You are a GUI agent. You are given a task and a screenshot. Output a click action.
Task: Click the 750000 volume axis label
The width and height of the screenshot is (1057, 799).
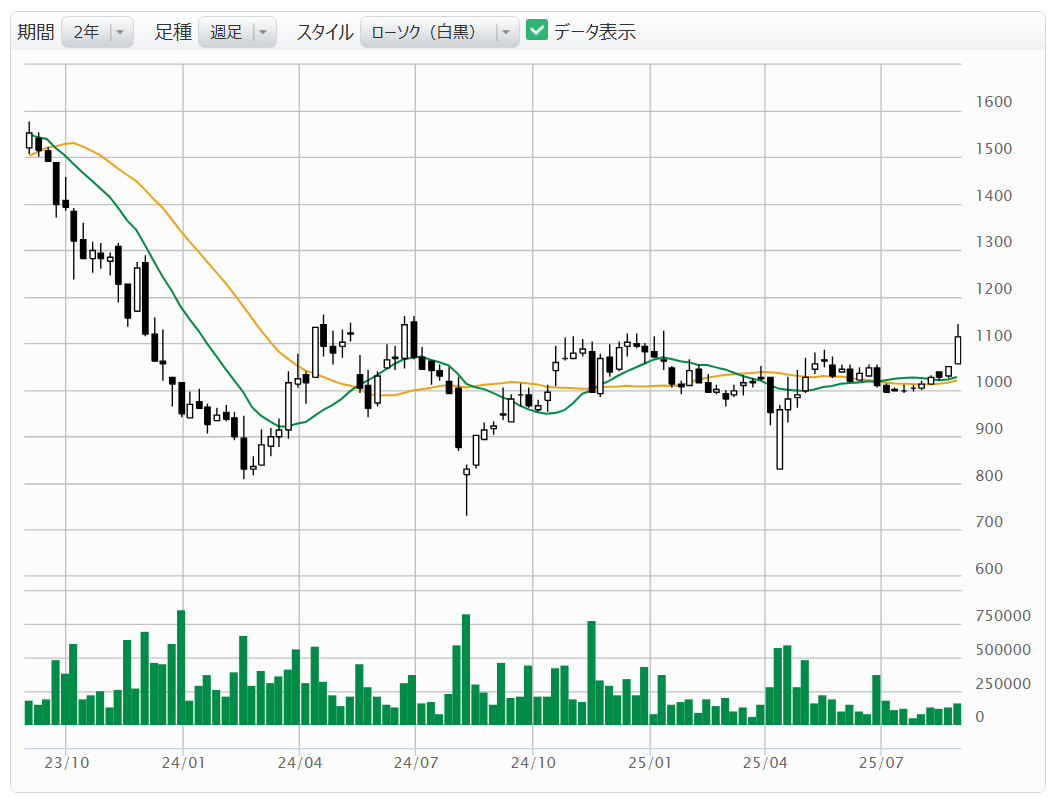1003,617
